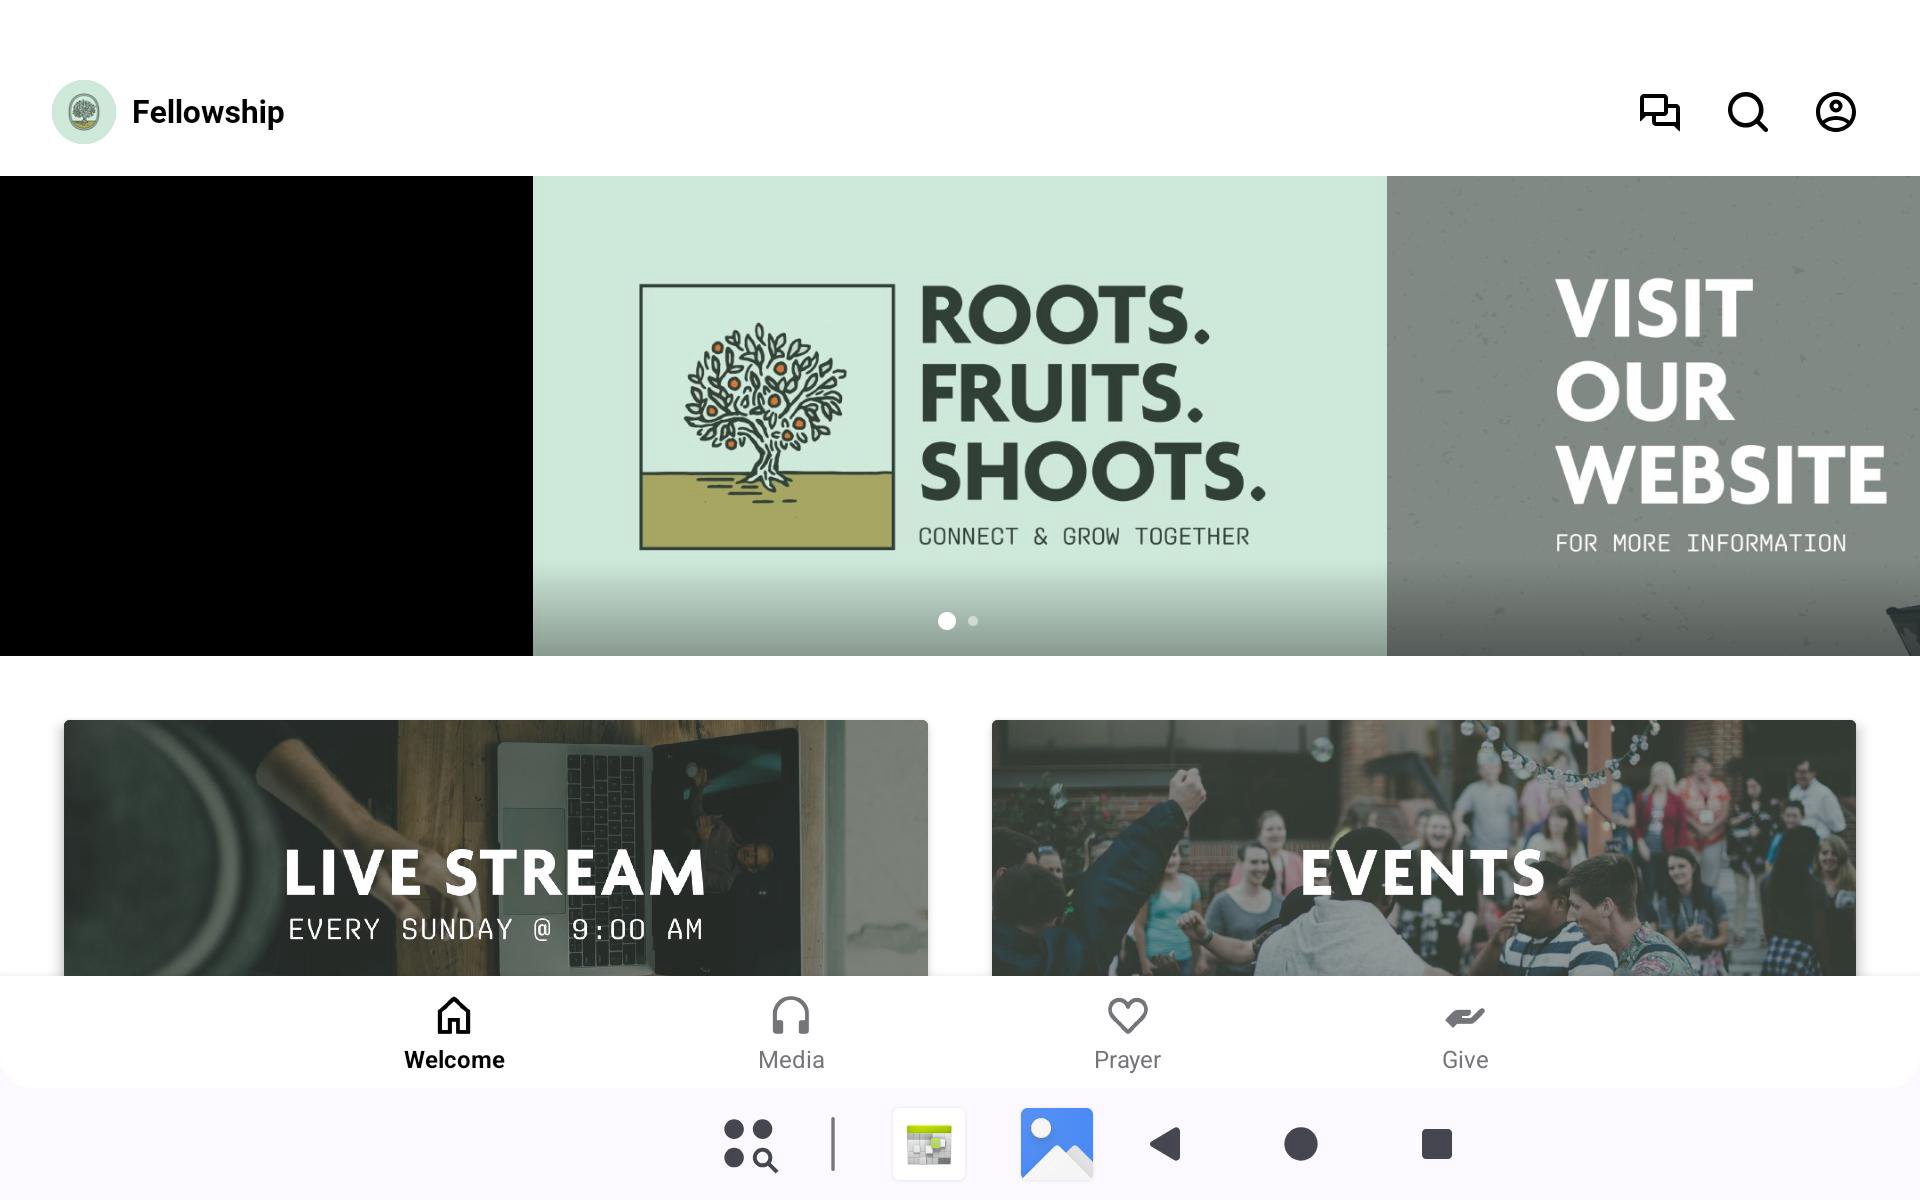The height and width of the screenshot is (1200, 1920).
Task: Tap the Visit Our Website banner
Action: (1652, 416)
